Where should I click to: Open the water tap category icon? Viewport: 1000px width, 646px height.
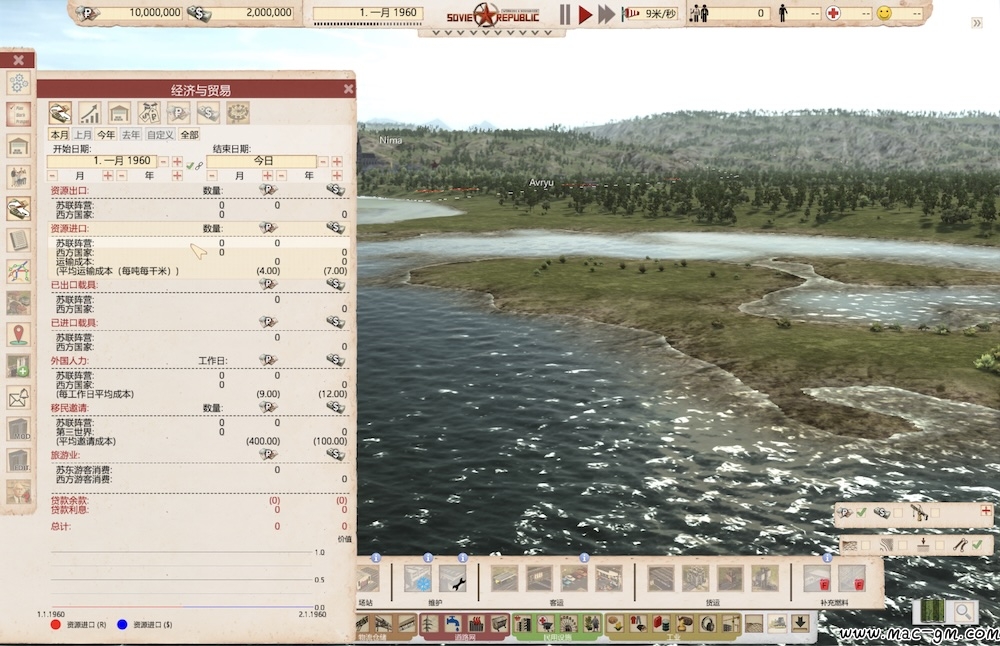[453, 624]
